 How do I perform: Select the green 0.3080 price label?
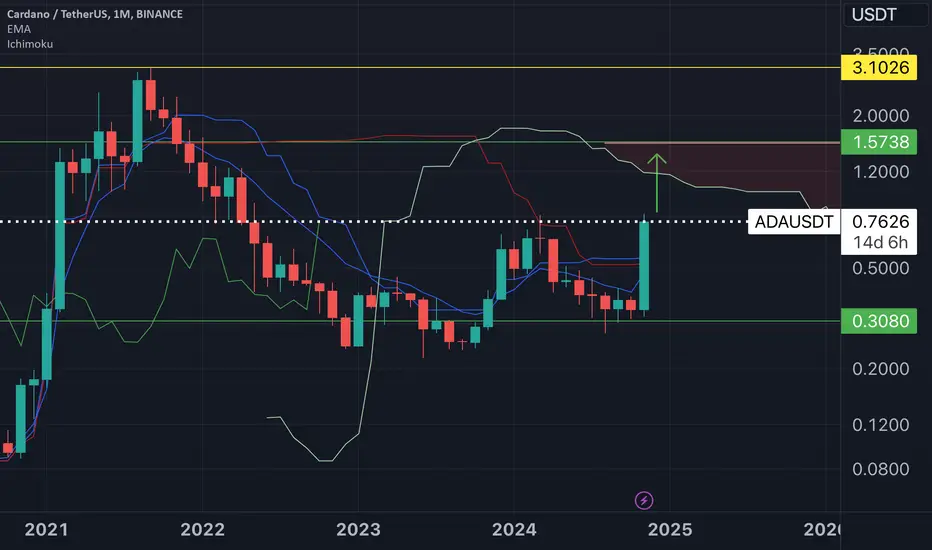pyautogui.click(x=879, y=321)
